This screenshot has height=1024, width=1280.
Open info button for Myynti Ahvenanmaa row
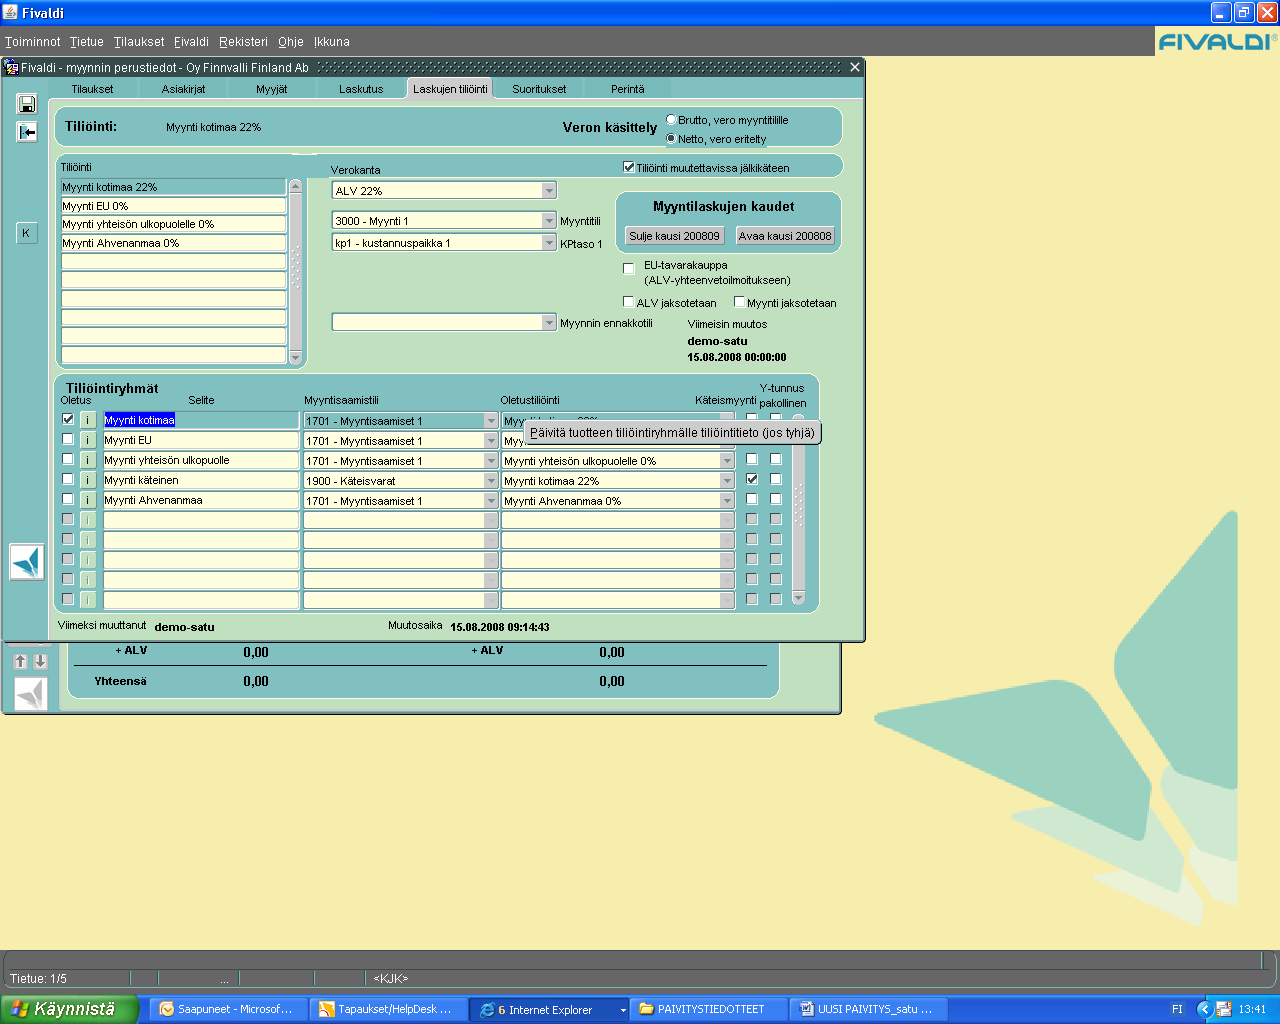point(88,500)
